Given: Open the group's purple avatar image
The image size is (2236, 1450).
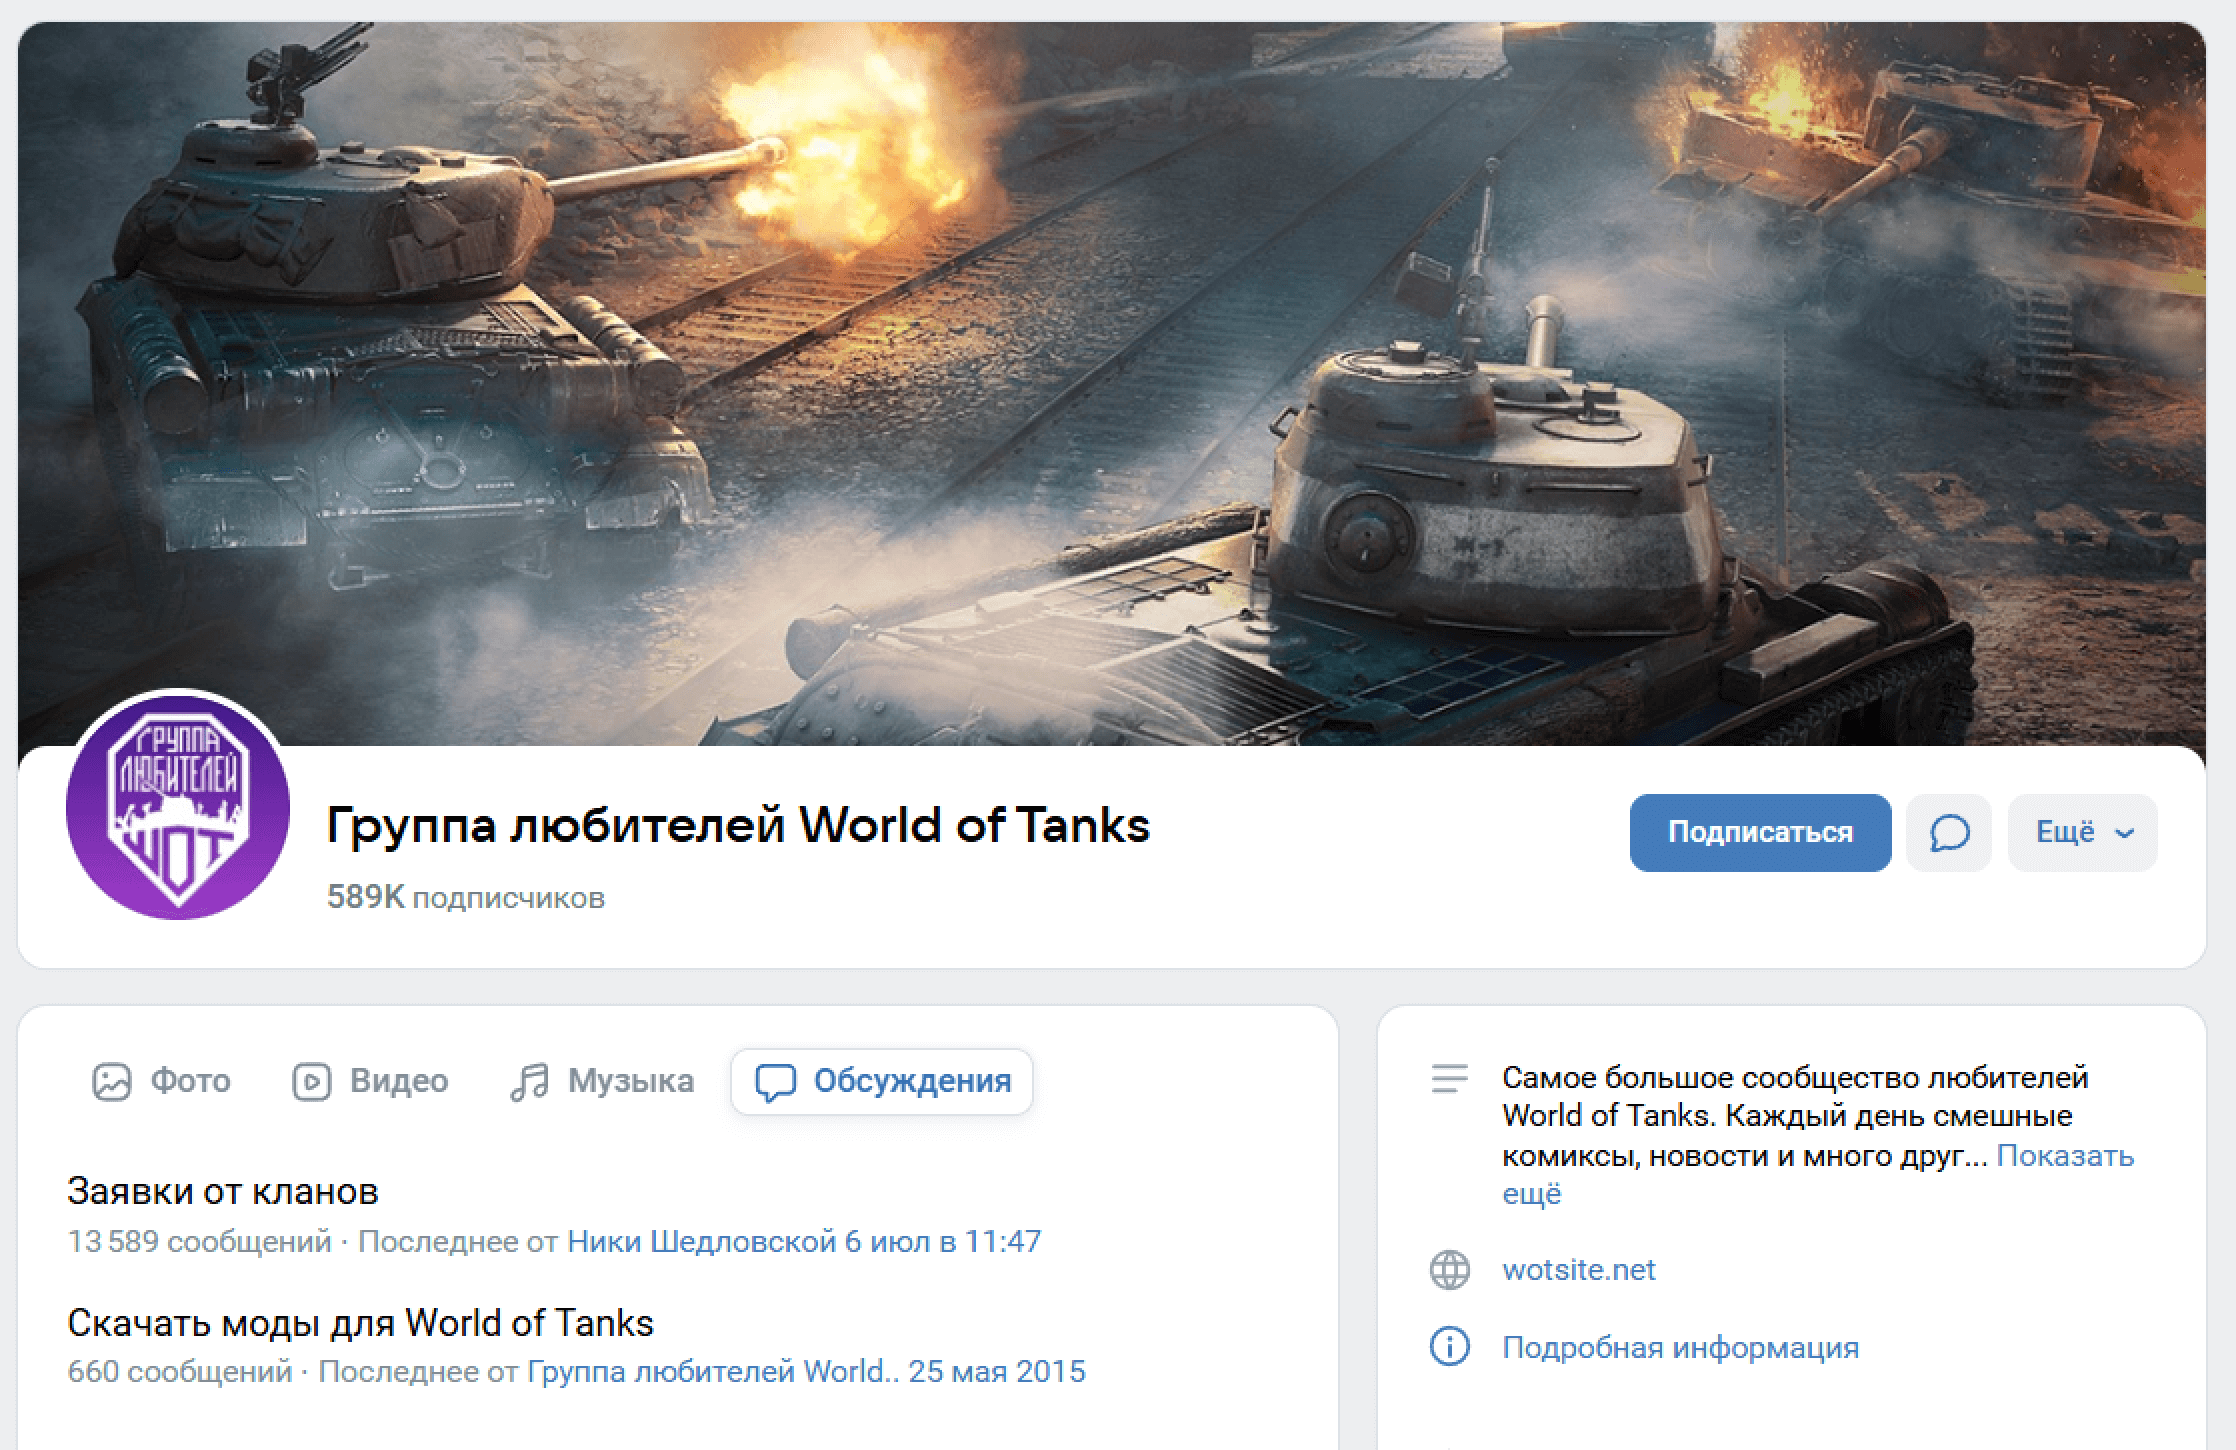Looking at the screenshot, I should click(x=178, y=806).
